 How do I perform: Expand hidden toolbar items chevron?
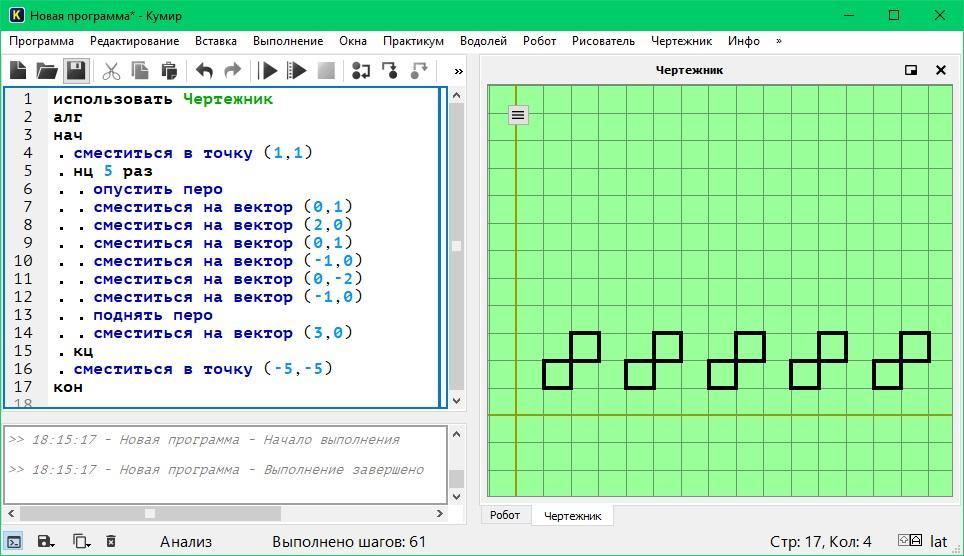point(458,70)
